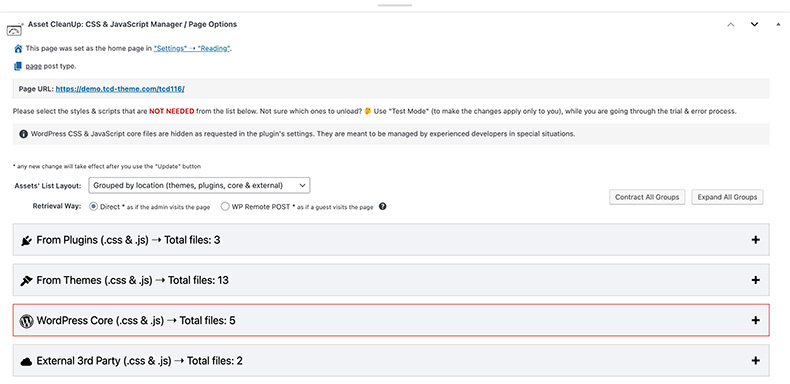The height and width of the screenshot is (384, 790).
Task: Click the Contract All Groups button
Action: [647, 197]
